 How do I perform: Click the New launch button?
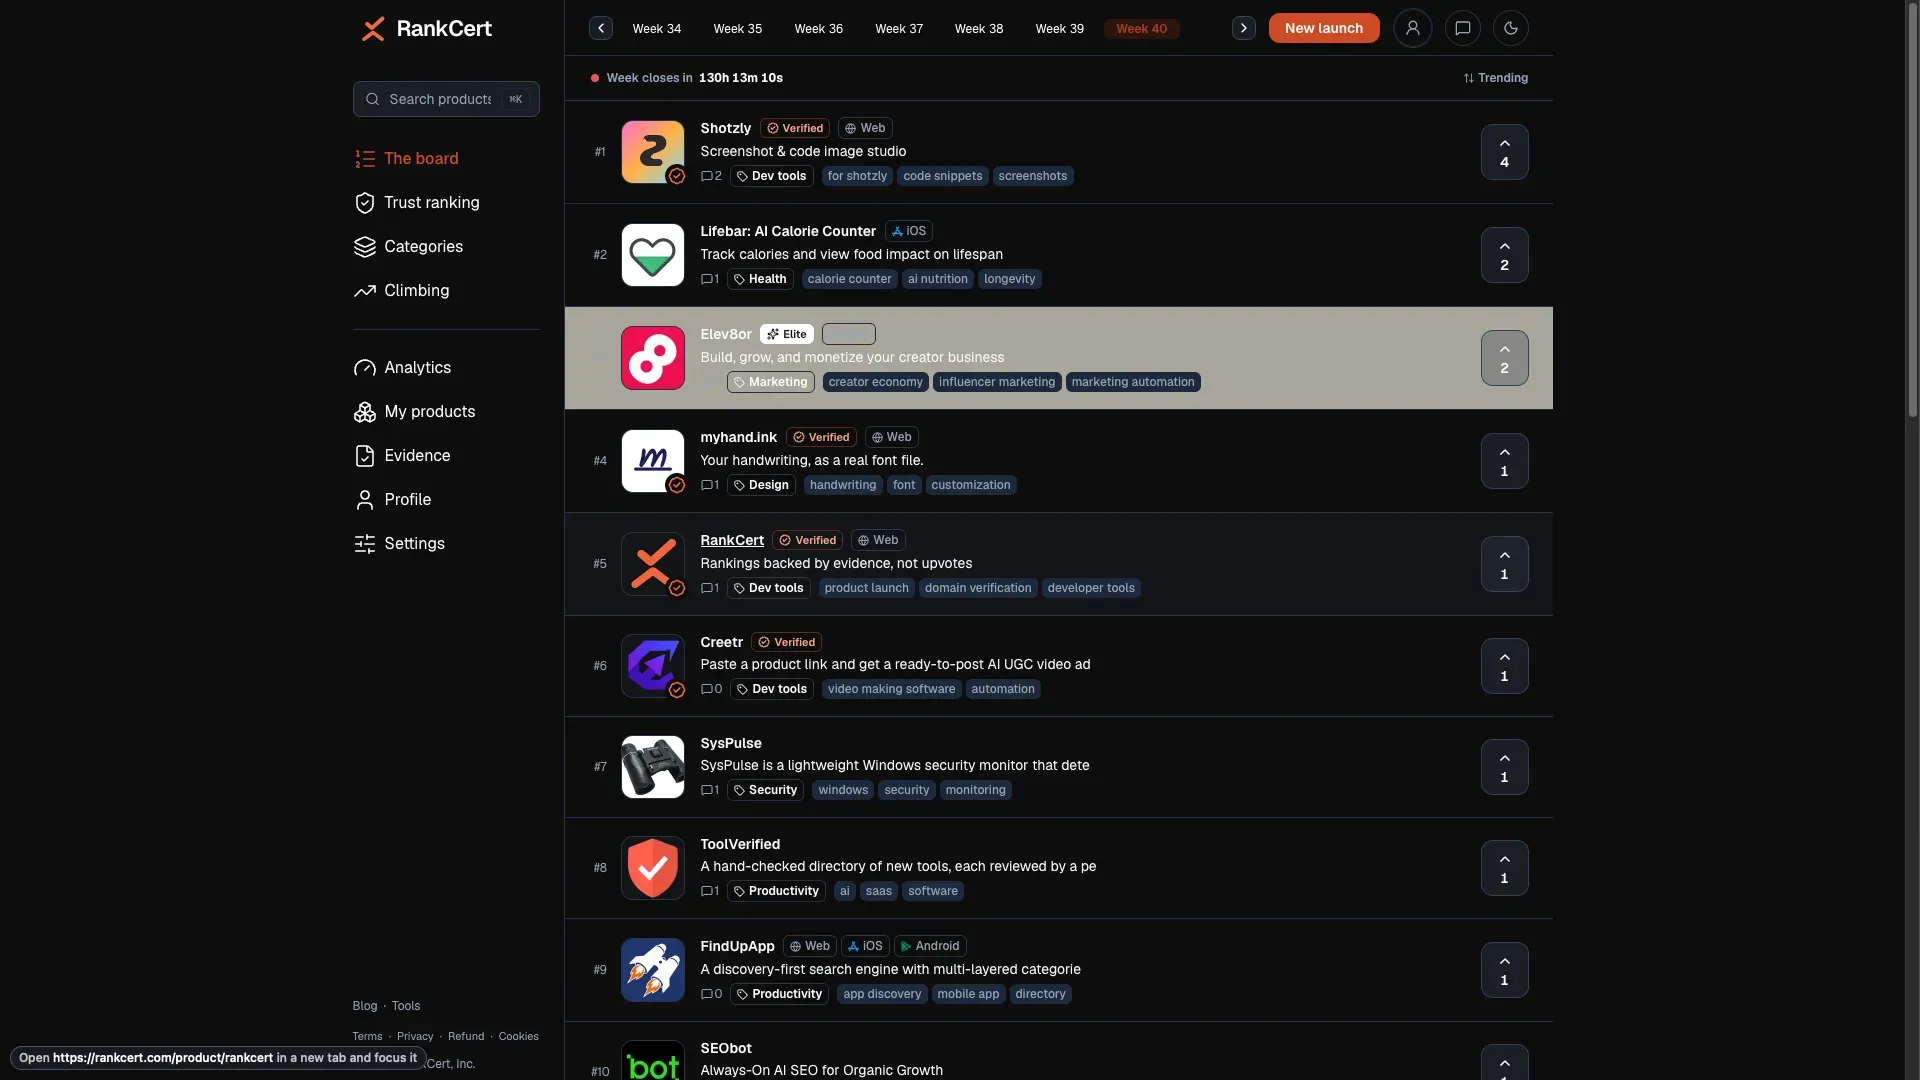(1323, 28)
